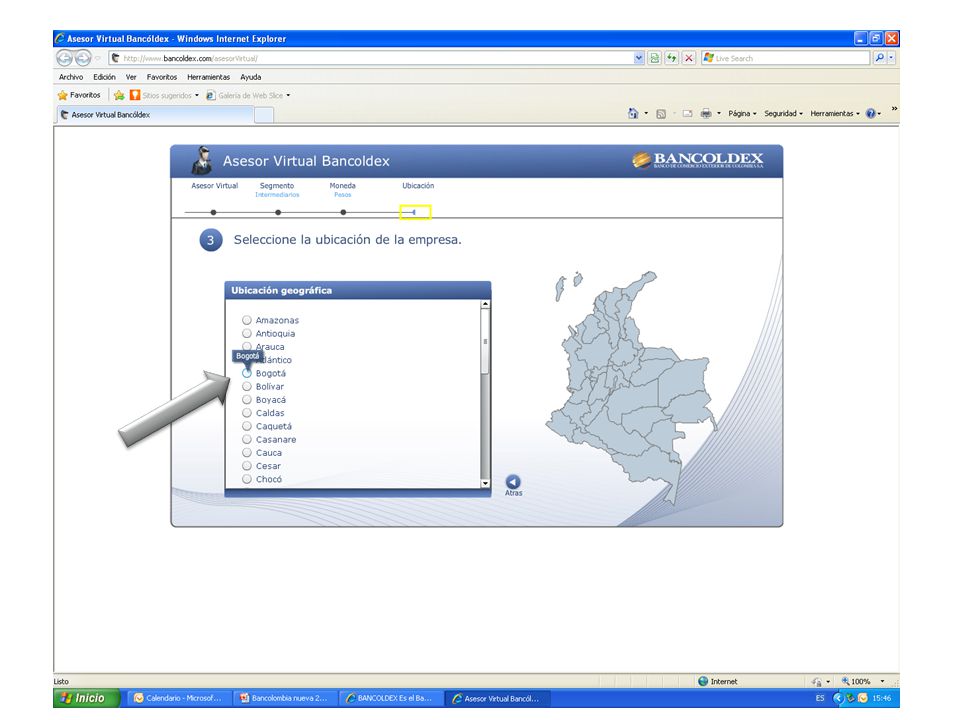Expand the command bar overflow chevron
The width and height of the screenshot is (960, 720).
pos(894,109)
